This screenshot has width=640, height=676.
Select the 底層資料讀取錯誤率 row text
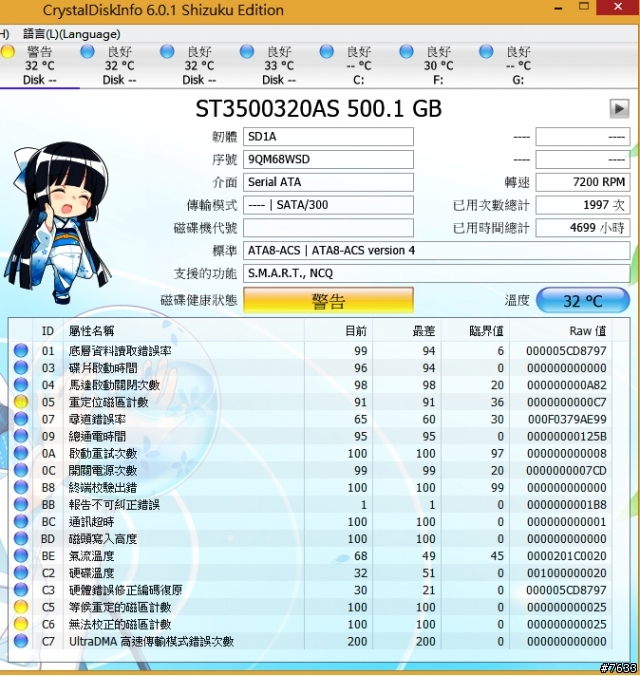120,351
